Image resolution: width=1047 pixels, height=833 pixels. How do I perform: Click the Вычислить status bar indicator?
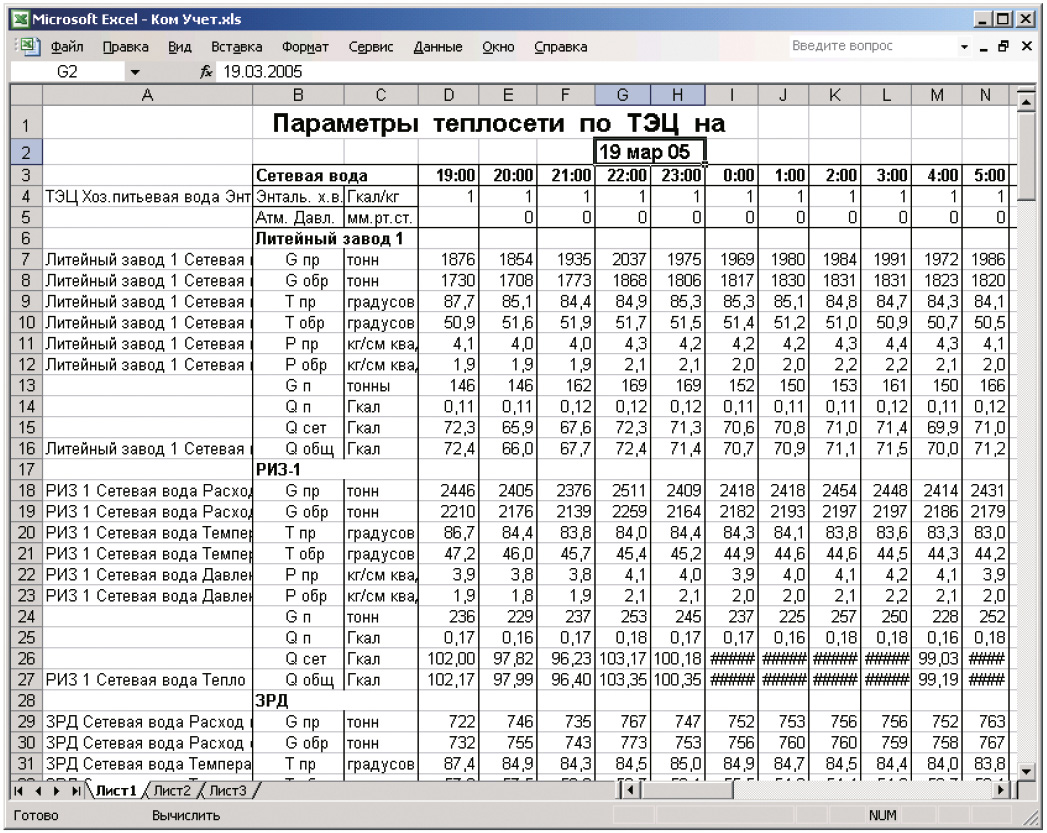coord(186,816)
